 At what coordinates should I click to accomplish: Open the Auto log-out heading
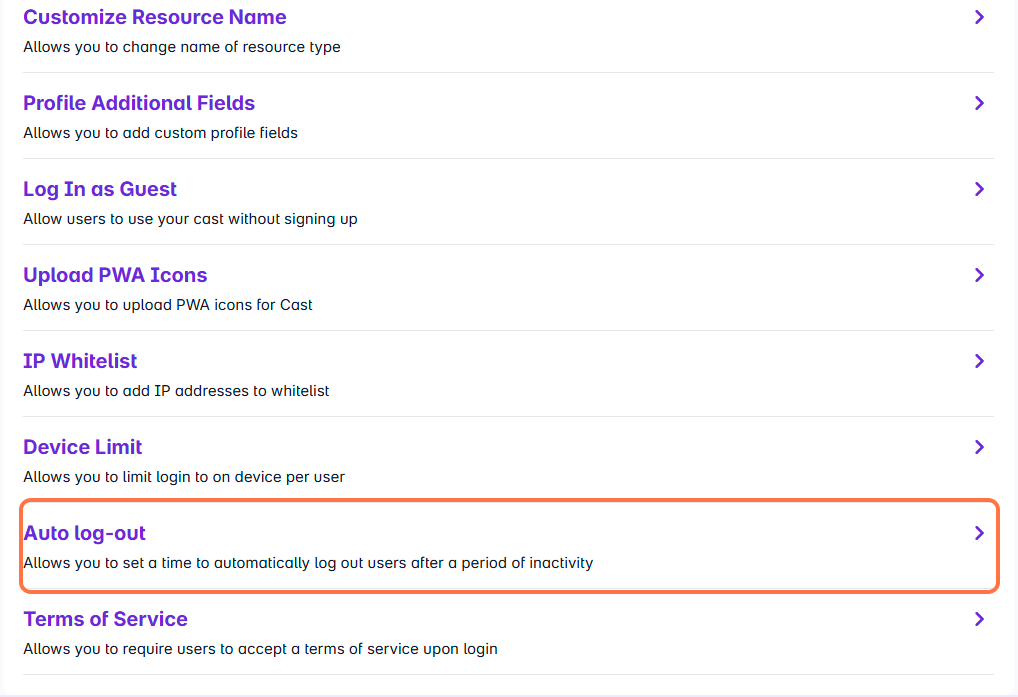coord(85,533)
